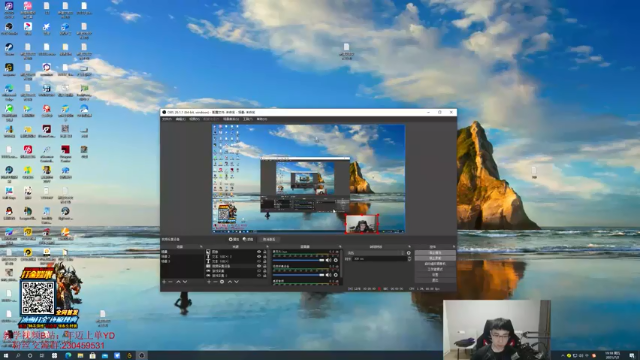This screenshot has width=640, height=360.
Task: Remove the selected scene with minus icon
Action: [x=171, y=282]
